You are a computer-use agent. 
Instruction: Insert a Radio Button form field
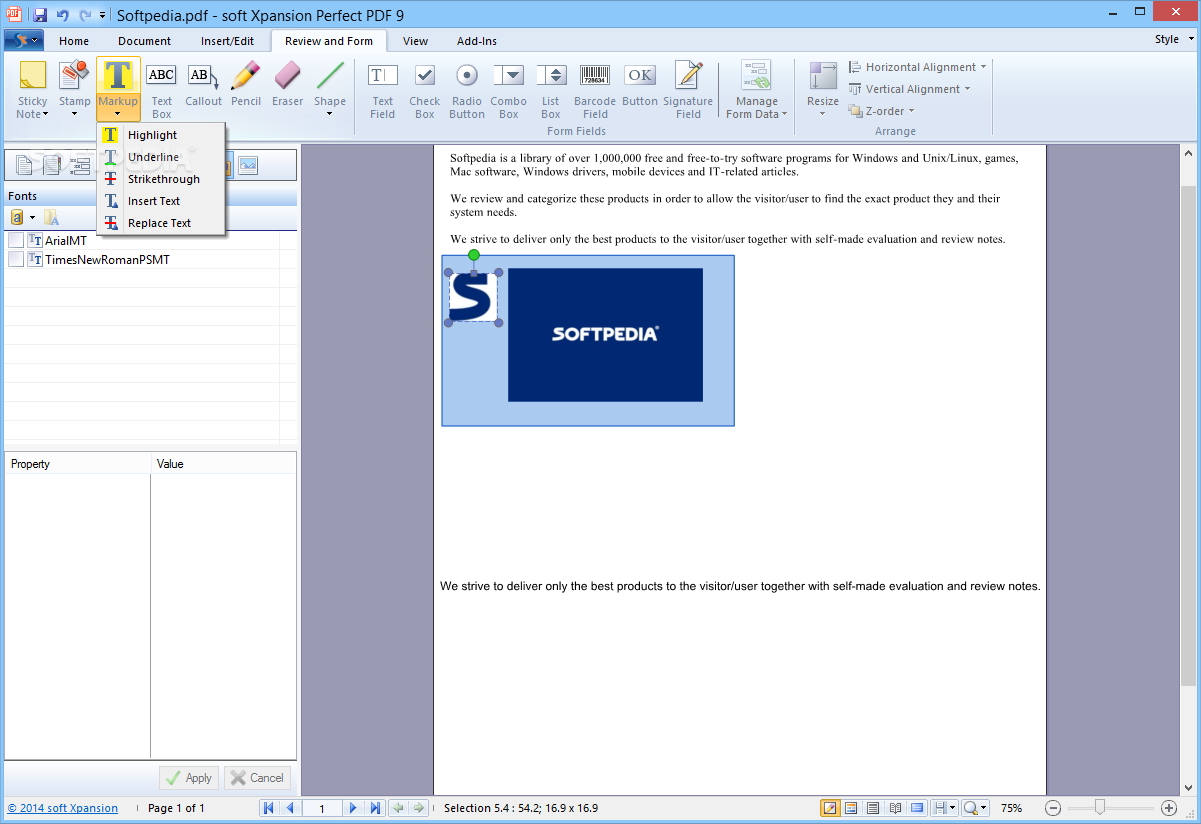(x=467, y=90)
